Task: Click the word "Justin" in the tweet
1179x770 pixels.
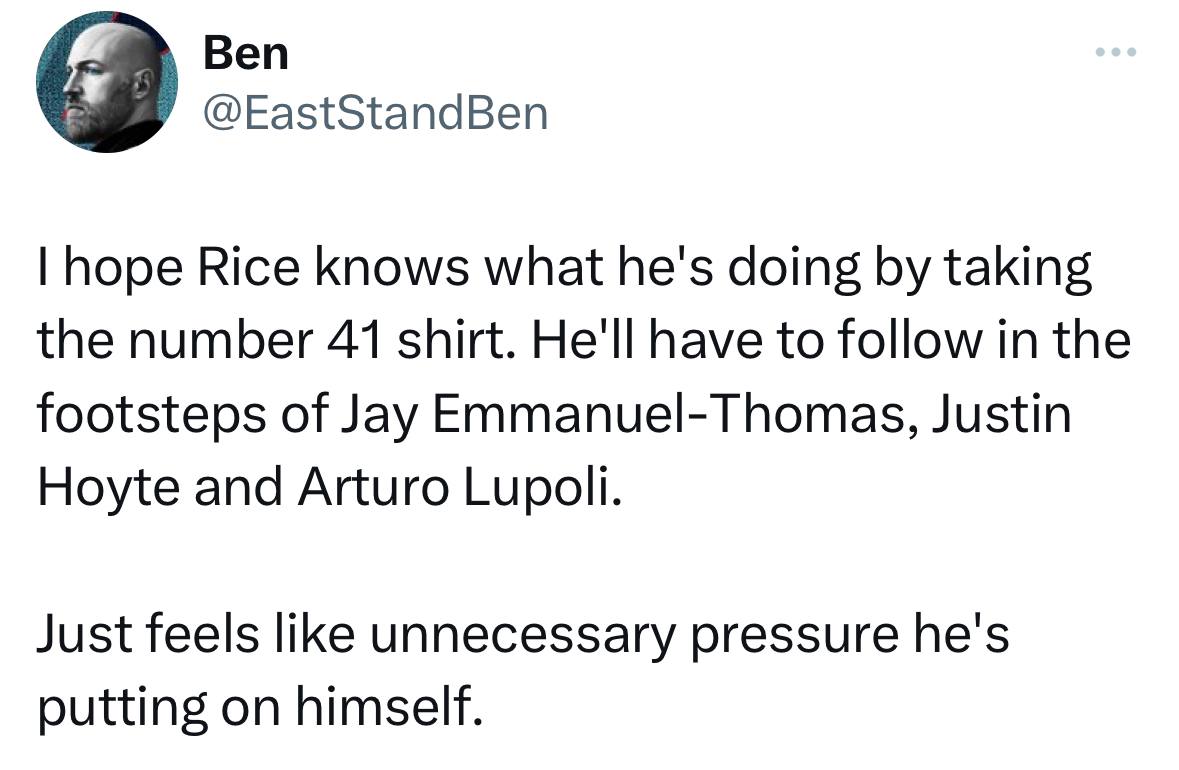Action: coord(1000,415)
